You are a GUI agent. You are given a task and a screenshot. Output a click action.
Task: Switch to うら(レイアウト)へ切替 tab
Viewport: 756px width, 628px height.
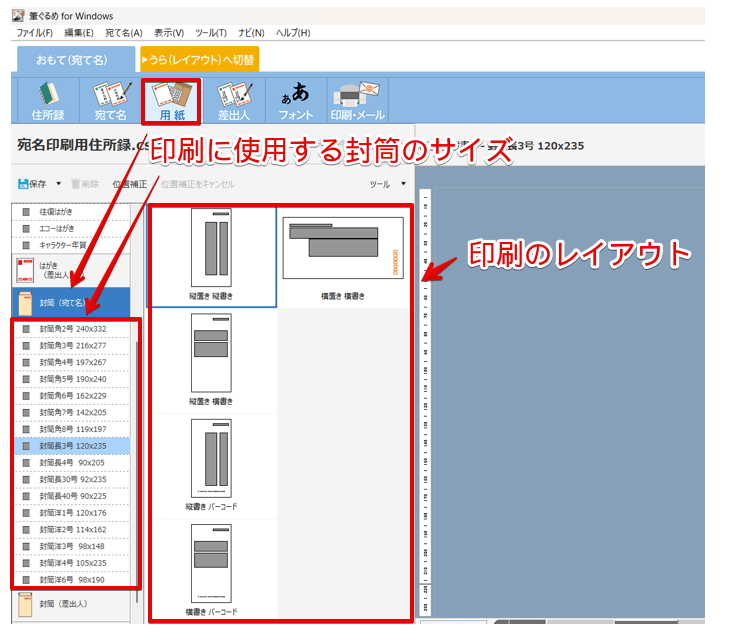(x=200, y=59)
